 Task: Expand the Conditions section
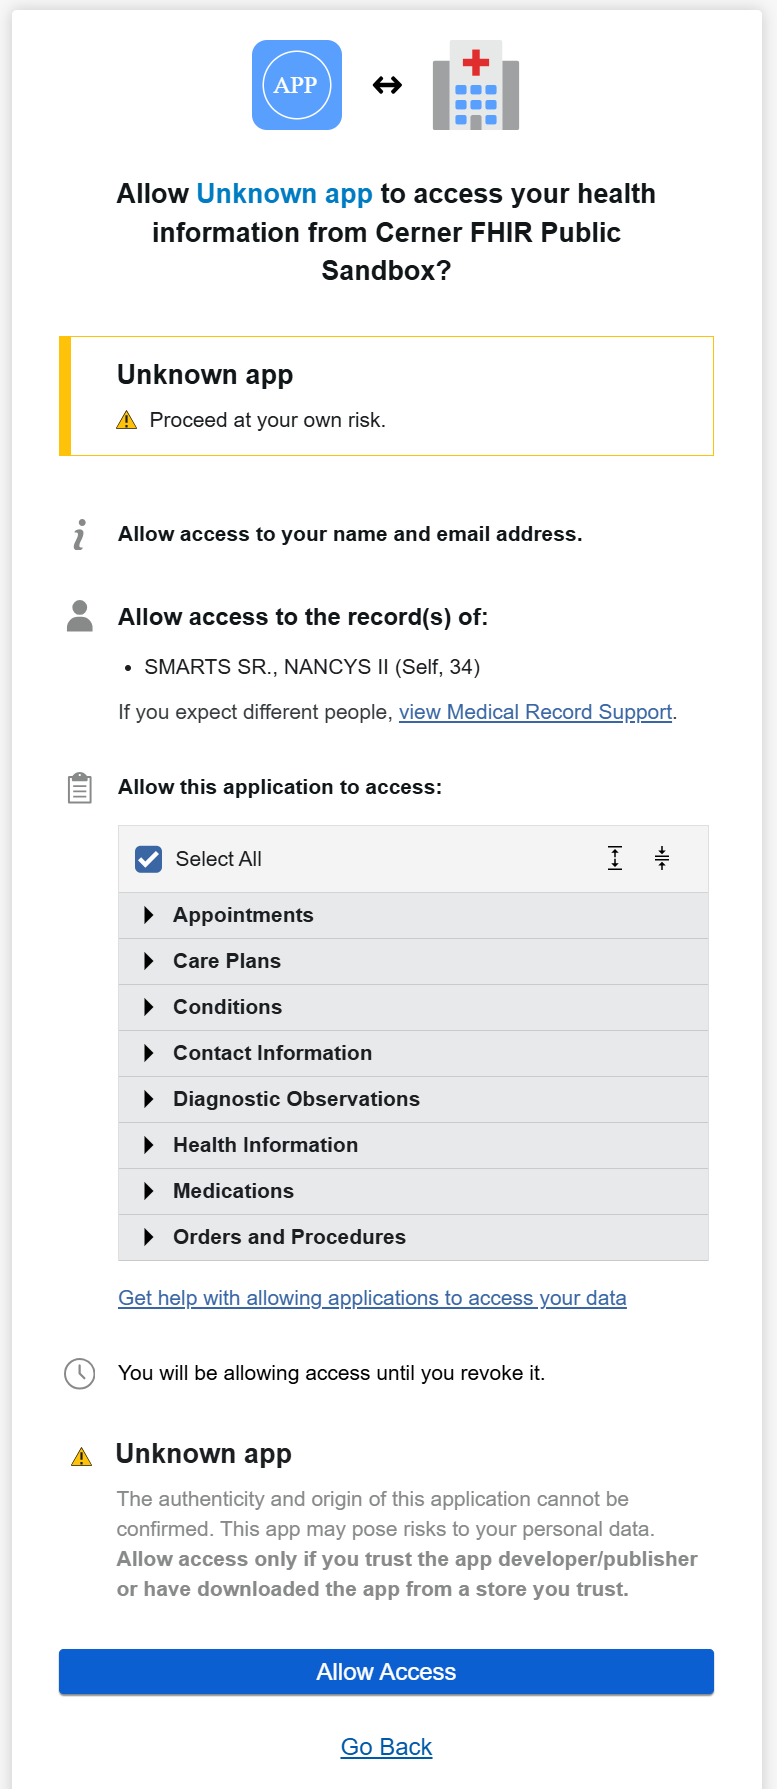(x=413, y=1007)
